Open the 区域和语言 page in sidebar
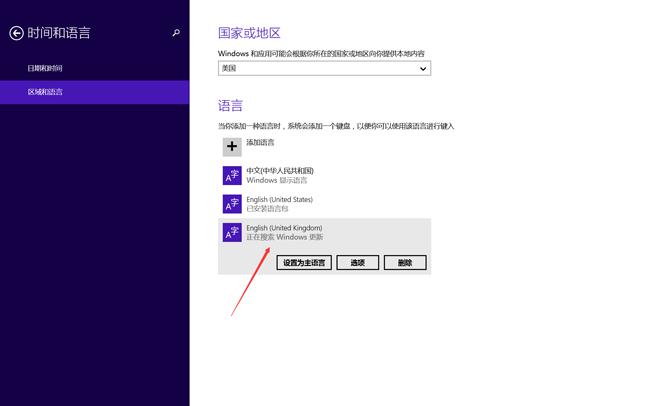The image size is (650, 406). coord(95,92)
